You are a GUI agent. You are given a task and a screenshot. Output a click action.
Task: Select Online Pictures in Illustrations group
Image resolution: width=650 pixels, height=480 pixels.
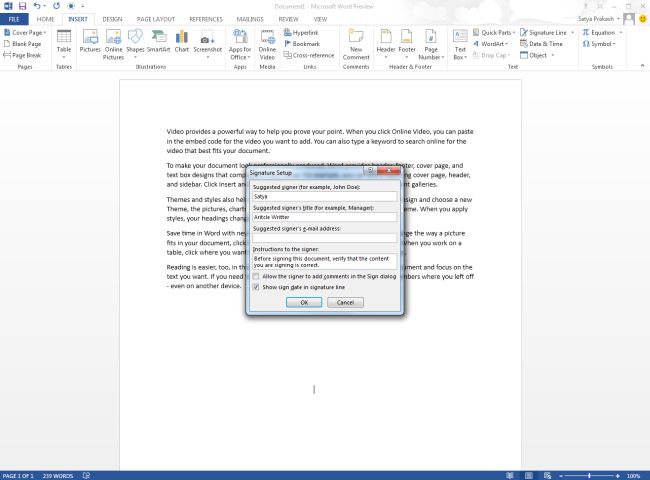(x=113, y=44)
